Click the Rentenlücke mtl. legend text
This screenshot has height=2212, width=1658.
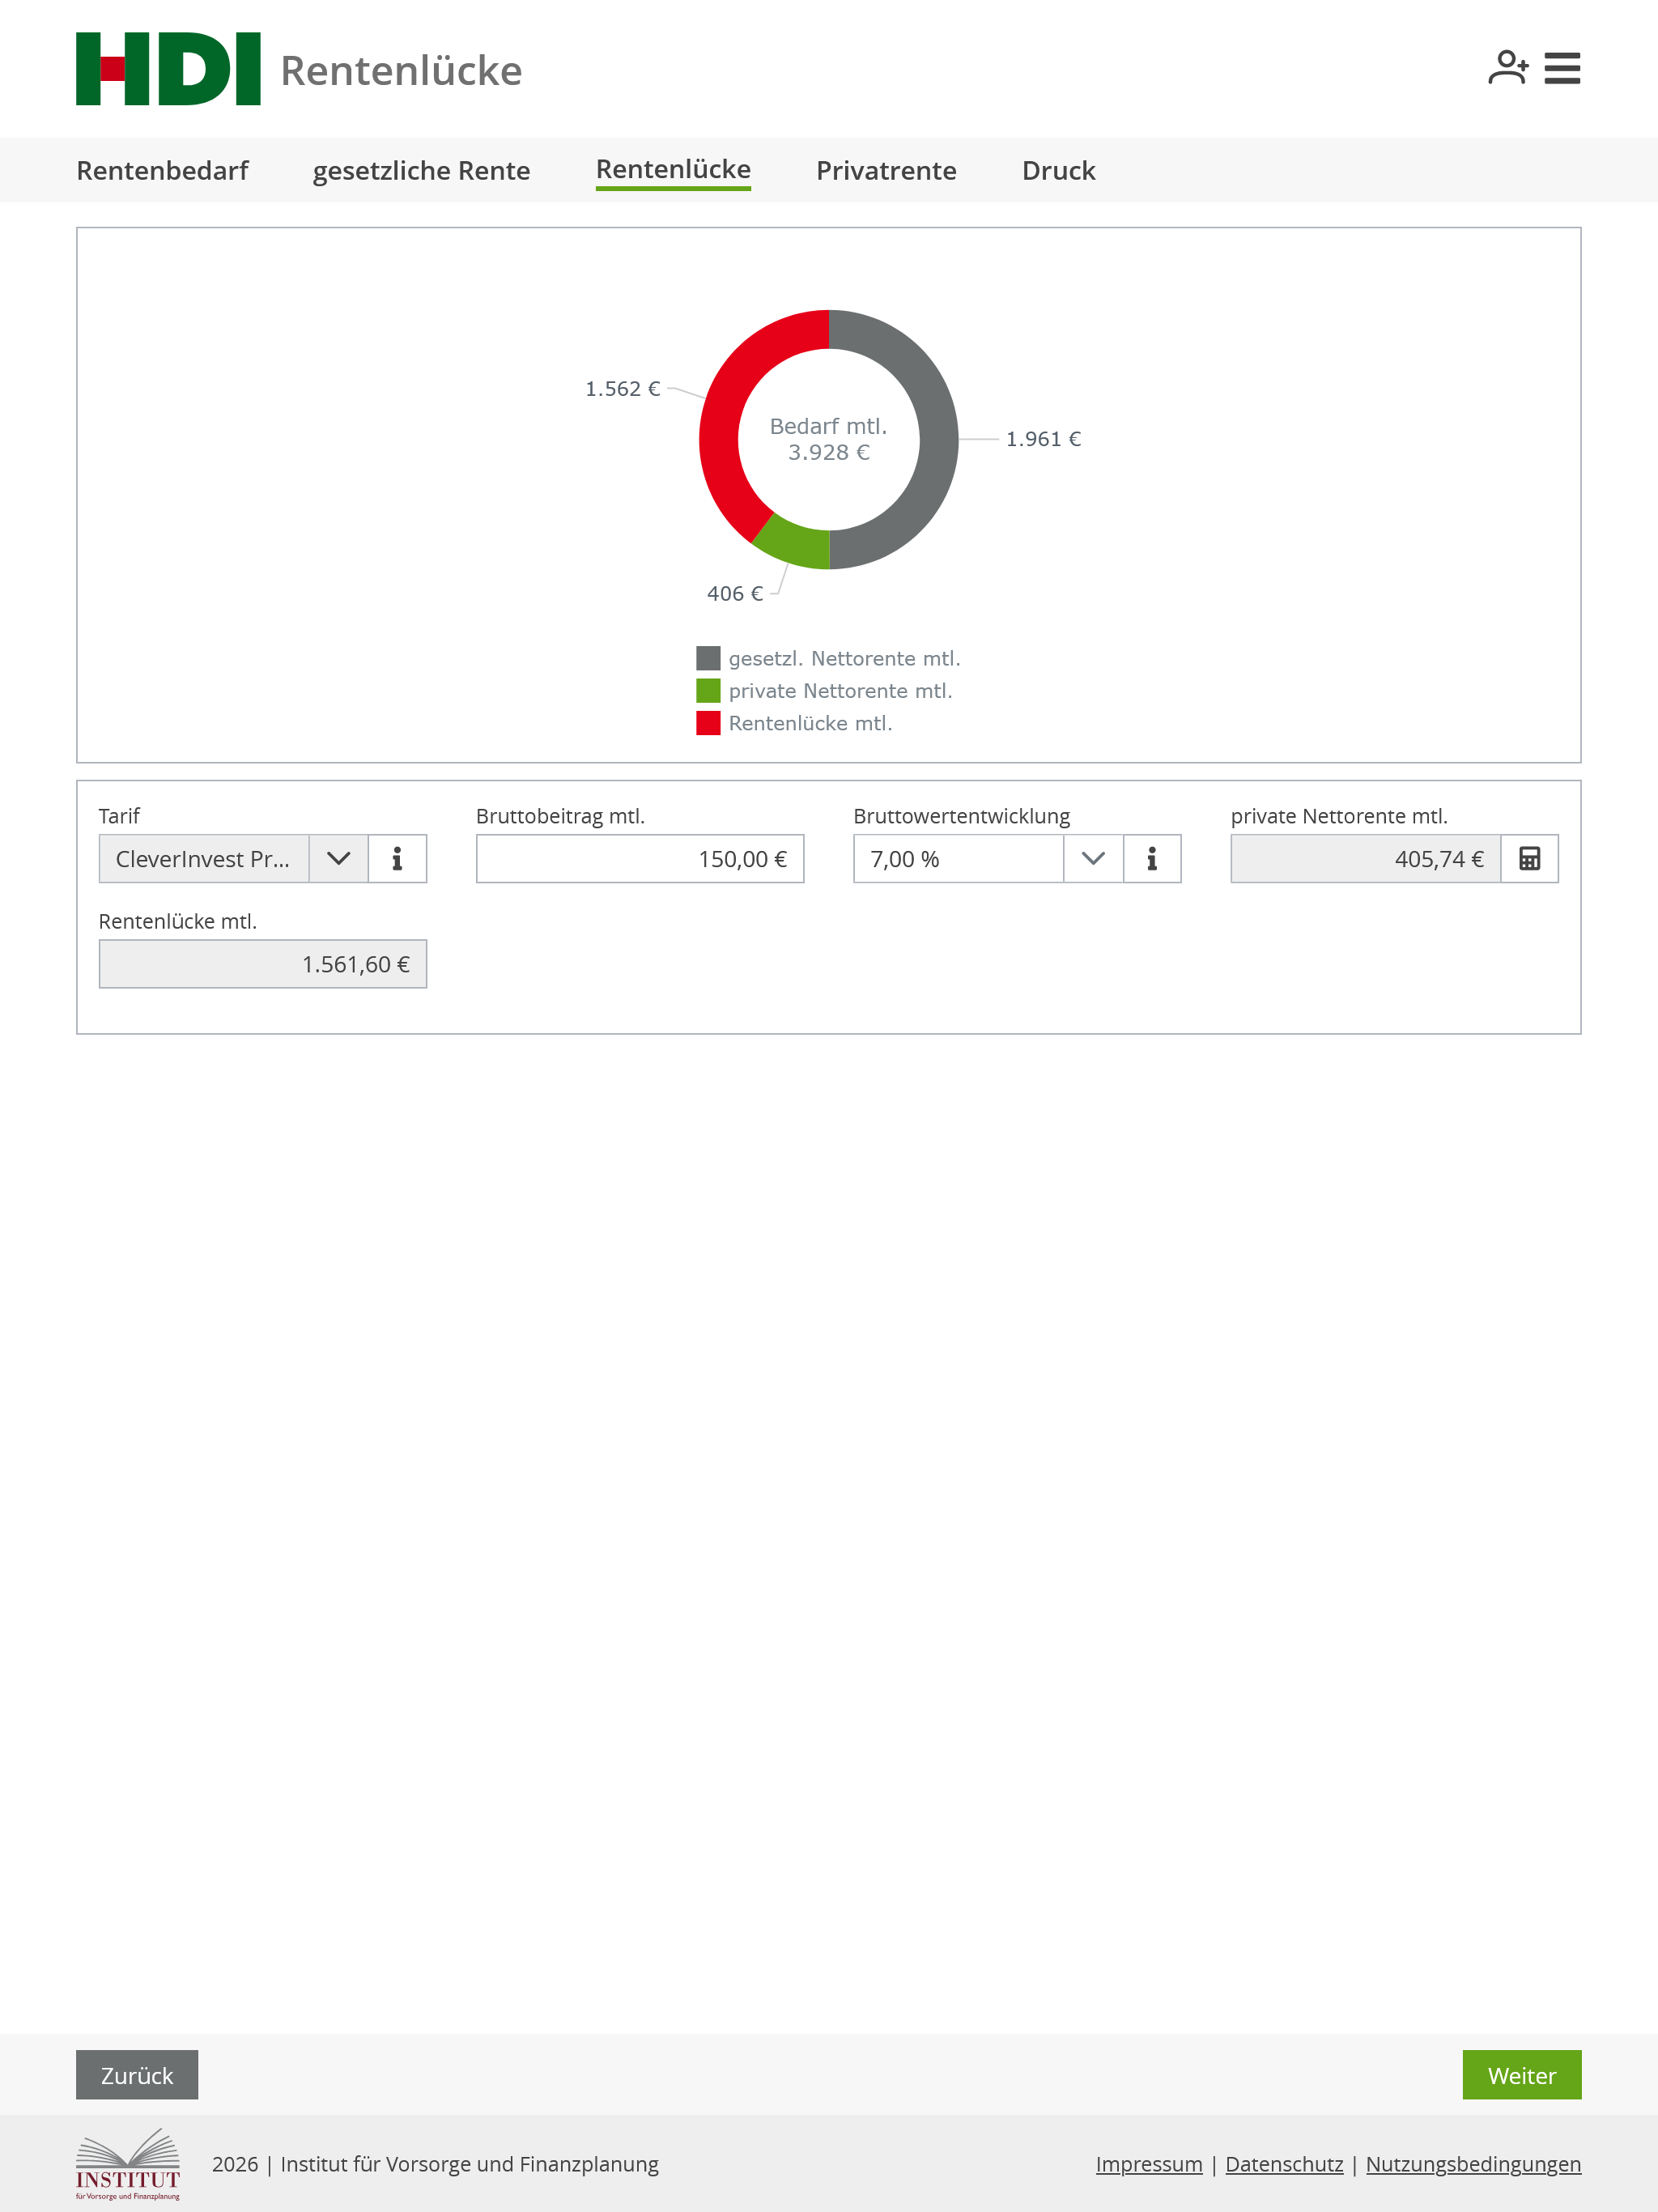(810, 723)
